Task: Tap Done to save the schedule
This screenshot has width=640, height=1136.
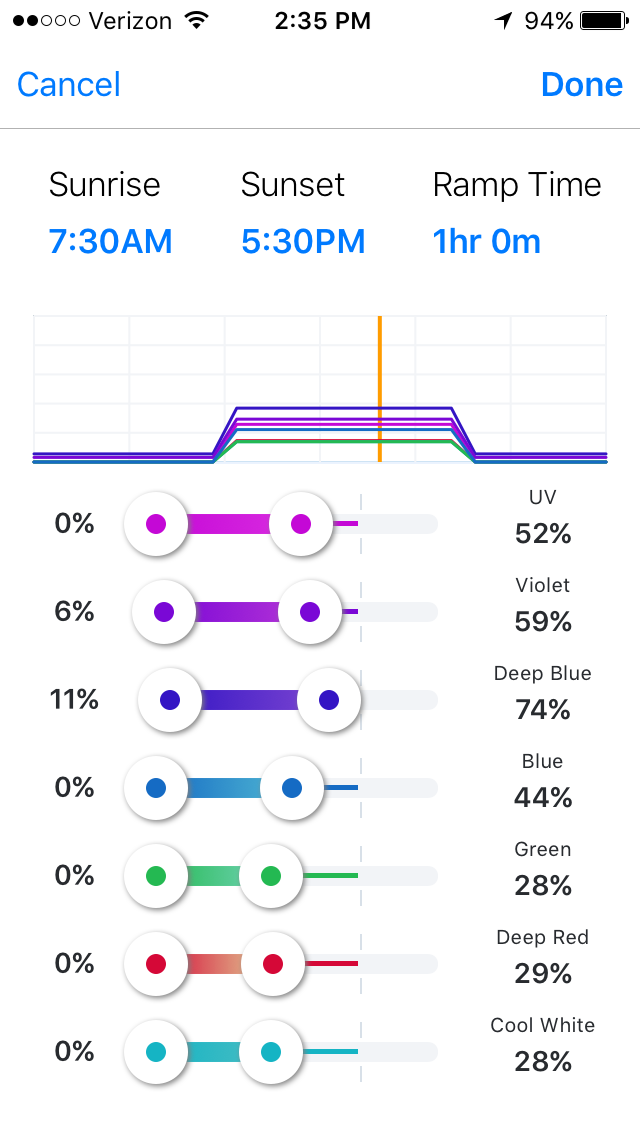Action: 582,85
